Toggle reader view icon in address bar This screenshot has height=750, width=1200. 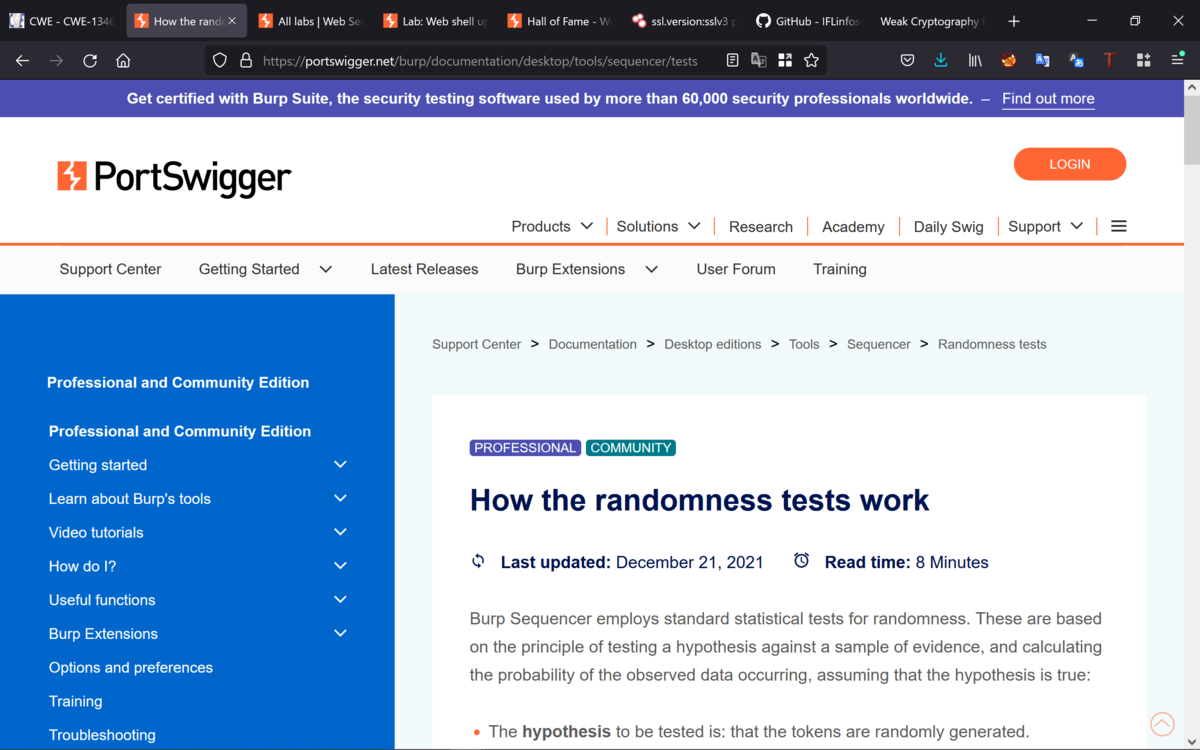click(x=733, y=60)
